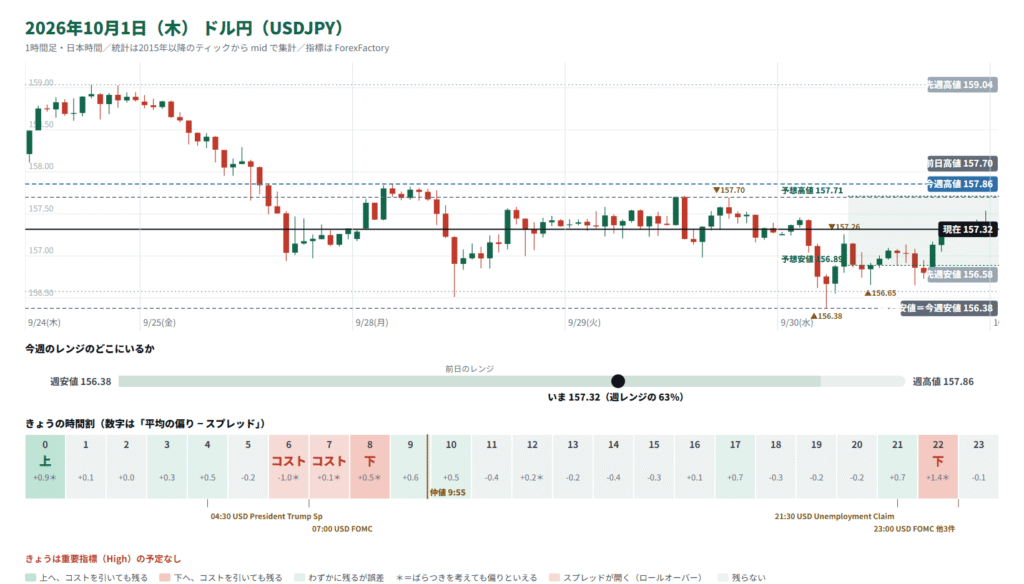This screenshot has height=584, width=1024.
Task: Click the 先週安値 156.58 price label
Action: (x=962, y=274)
